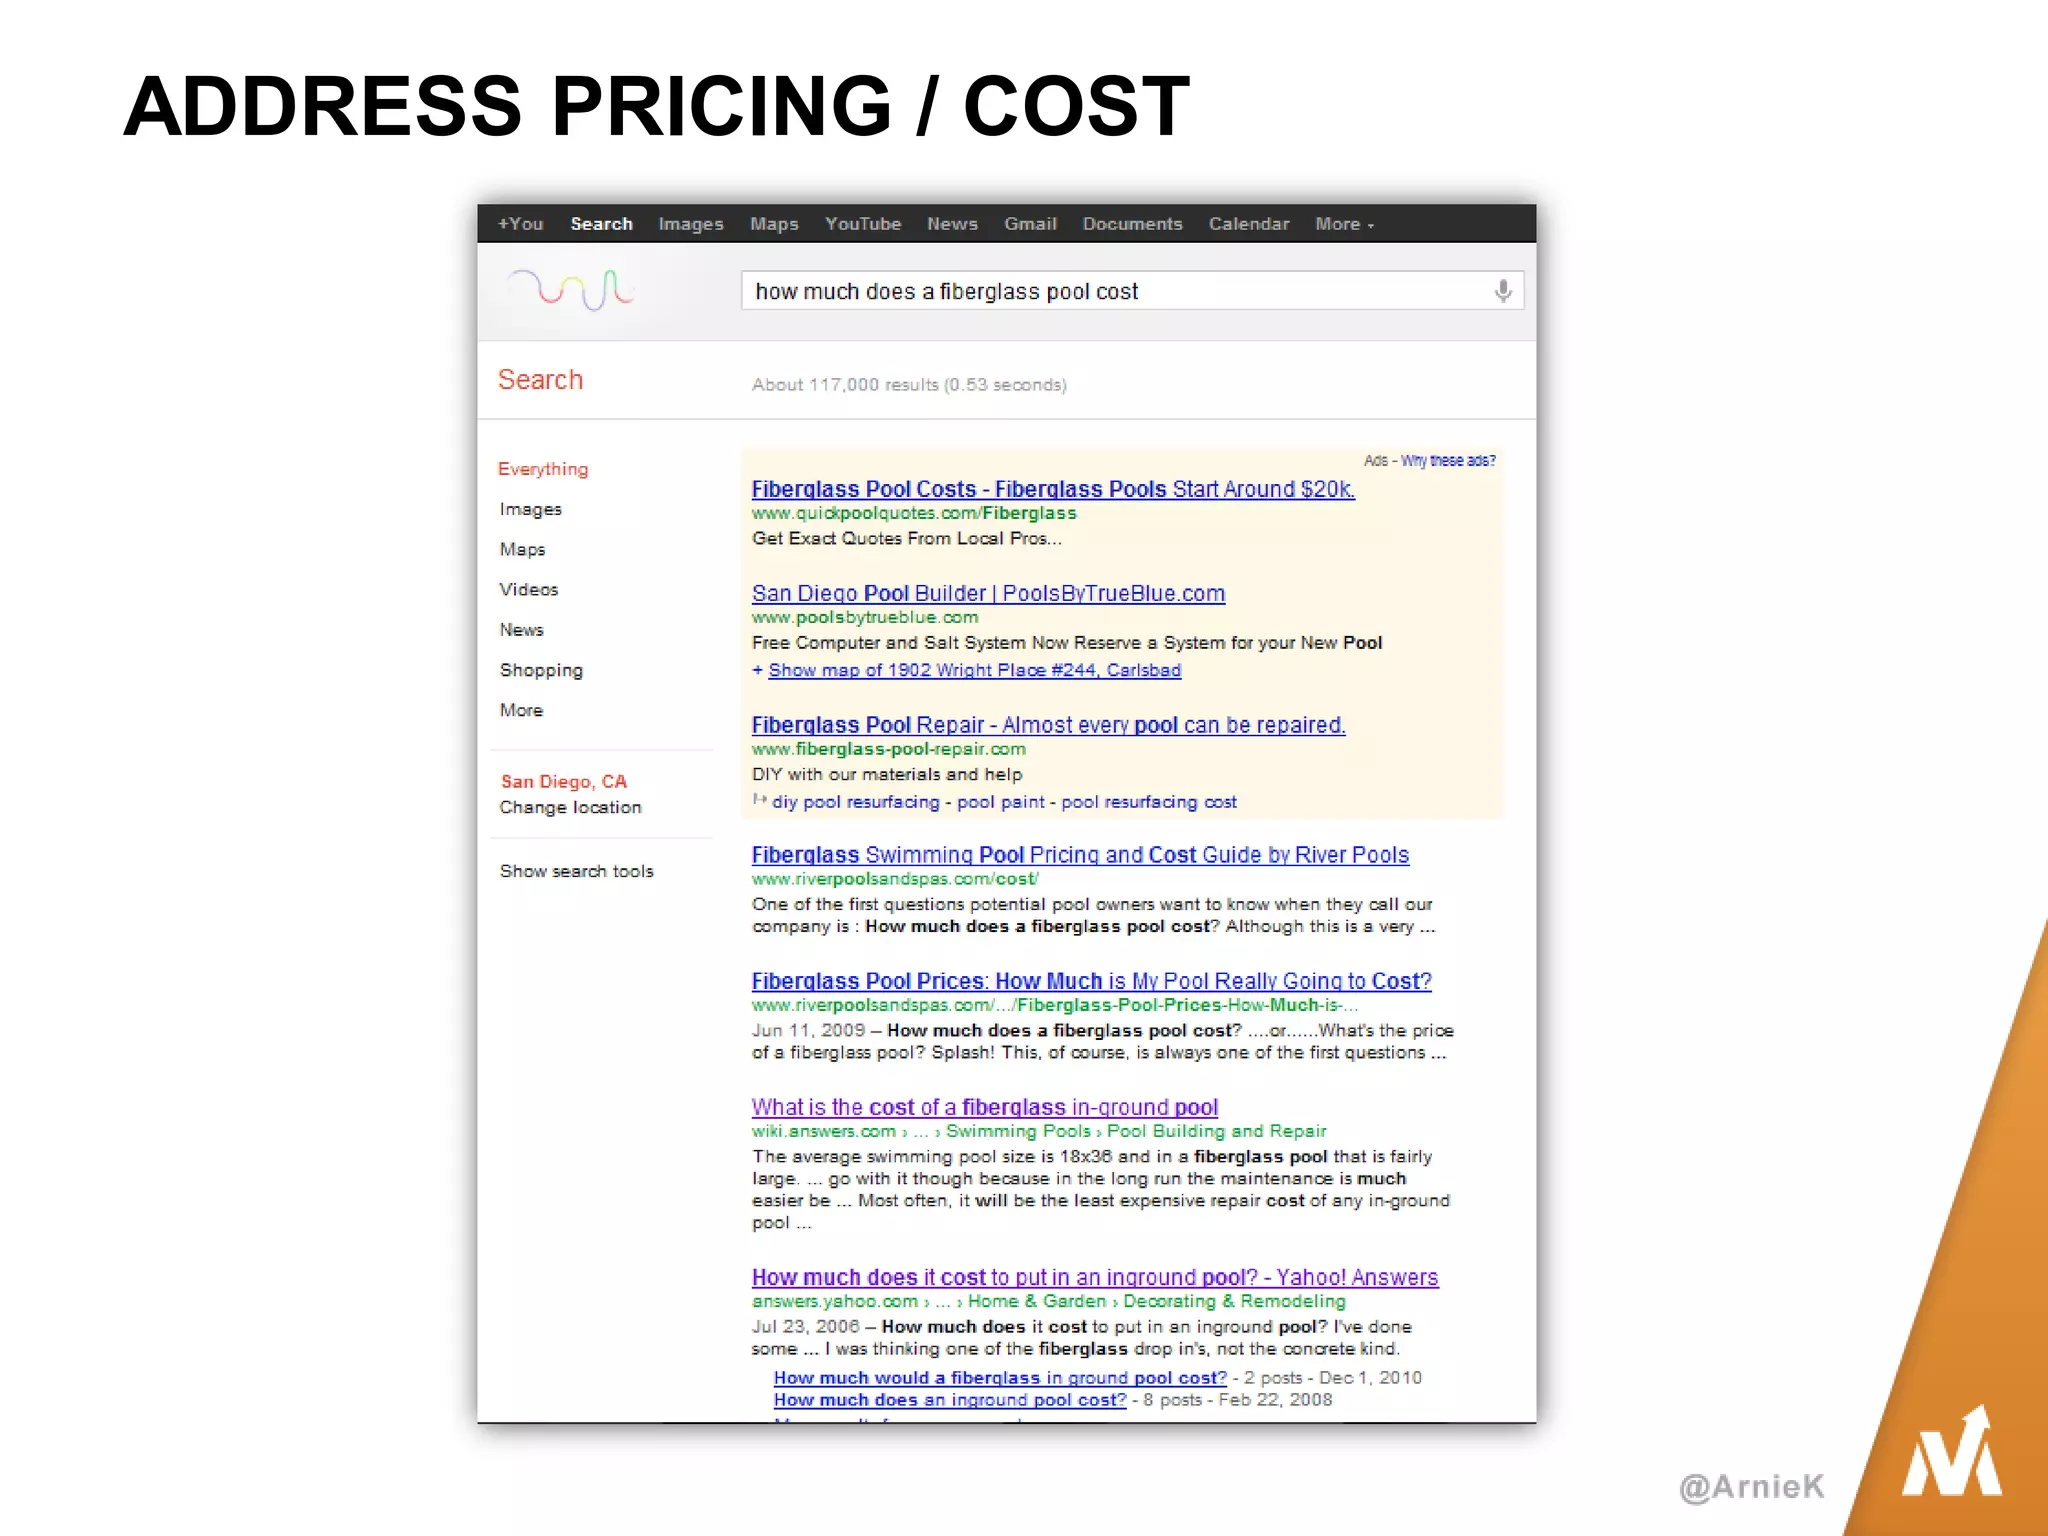The image size is (2048, 1536).
Task: Open Images in the top navigation bar
Action: [691, 224]
